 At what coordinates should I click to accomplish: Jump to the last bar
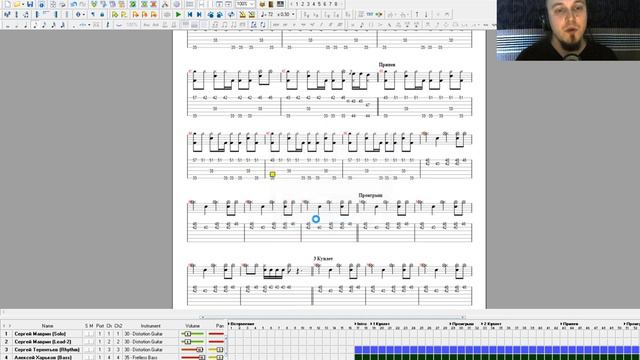coord(199,14)
